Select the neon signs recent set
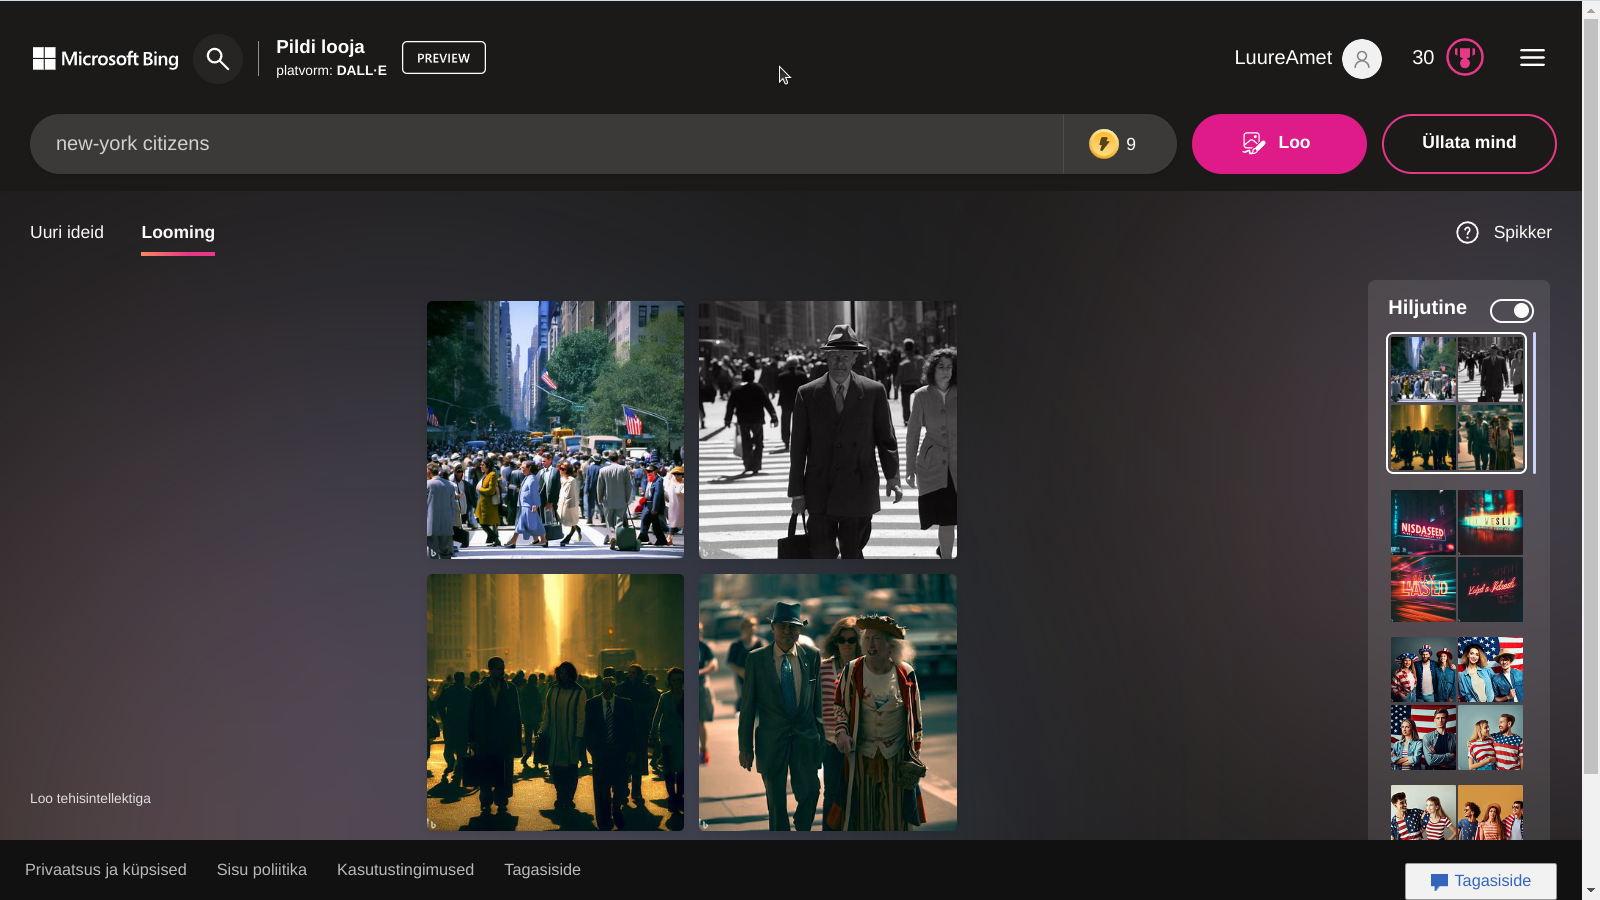 pos(1457,556)
